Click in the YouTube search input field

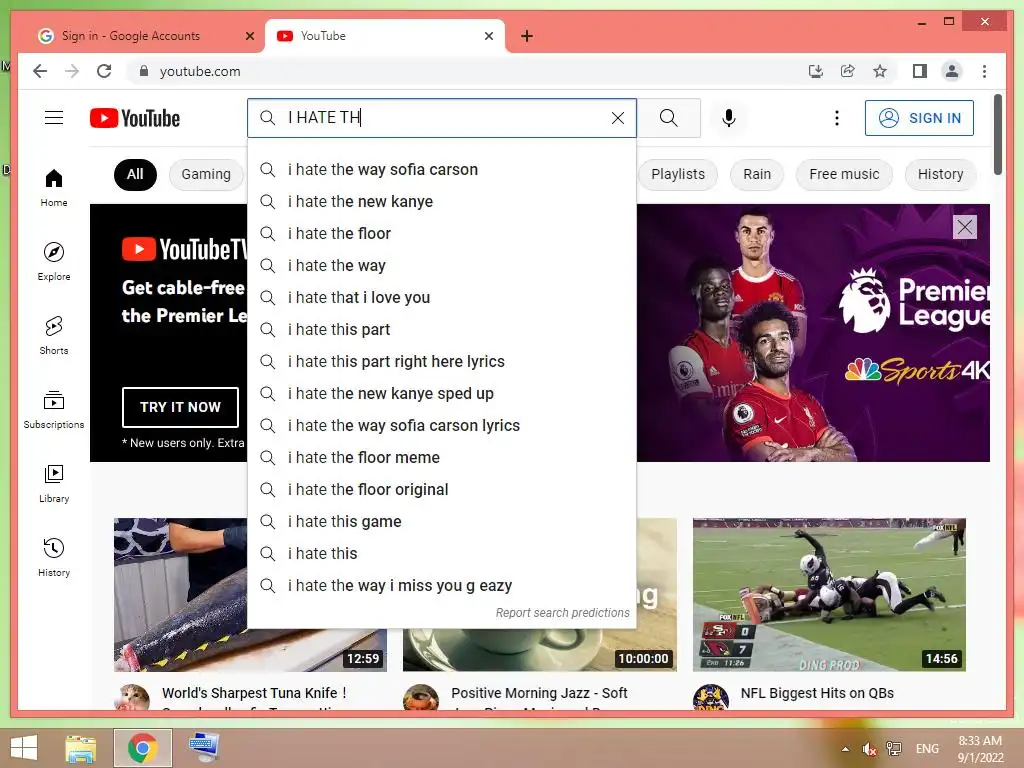tap(444, 118)
